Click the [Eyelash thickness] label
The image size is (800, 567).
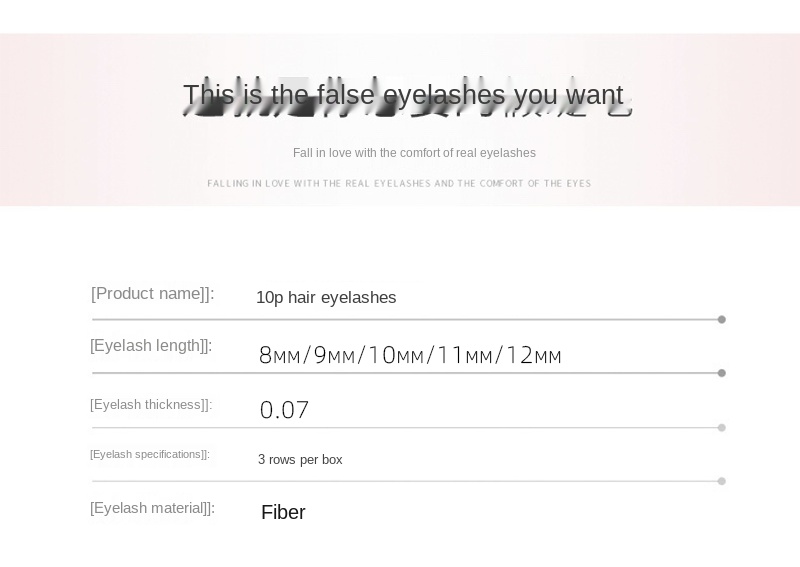point(151,405)
